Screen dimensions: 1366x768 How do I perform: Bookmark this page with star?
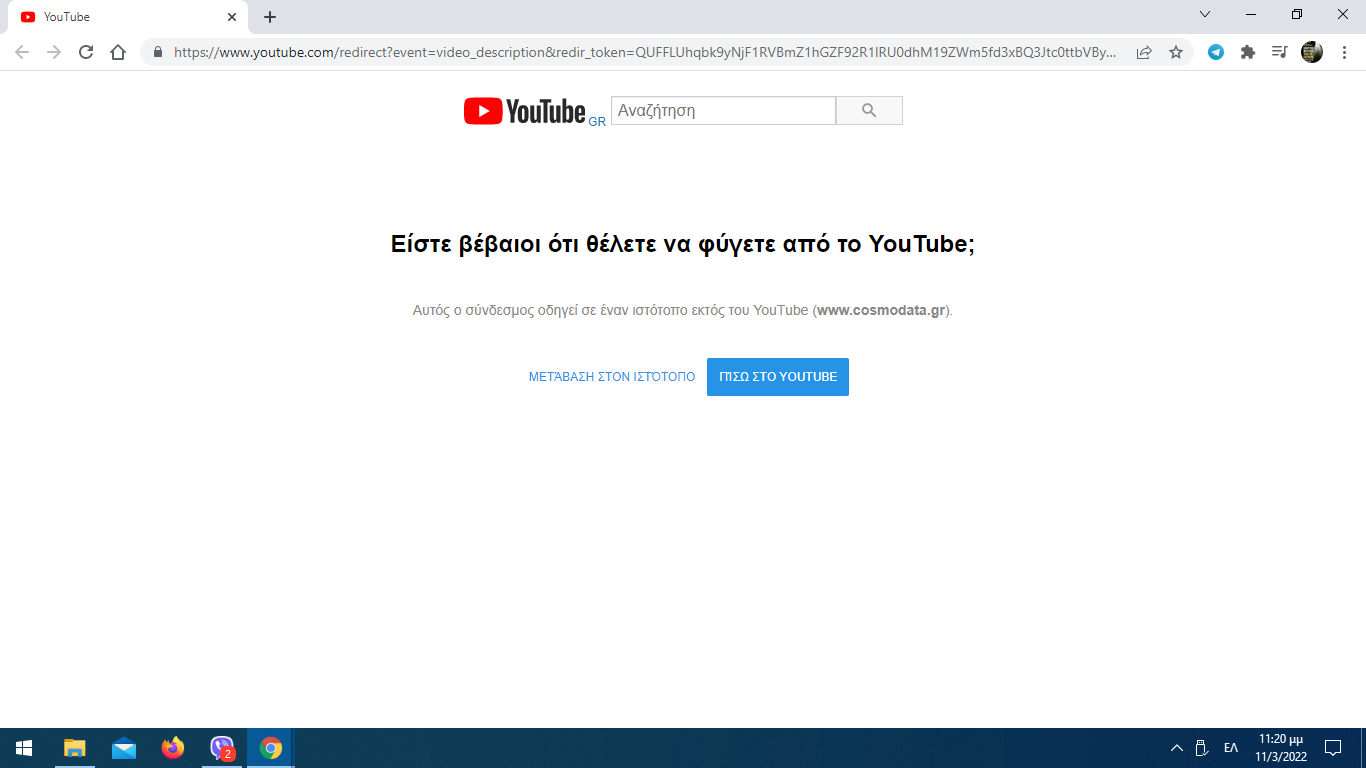coord(1176,52)
